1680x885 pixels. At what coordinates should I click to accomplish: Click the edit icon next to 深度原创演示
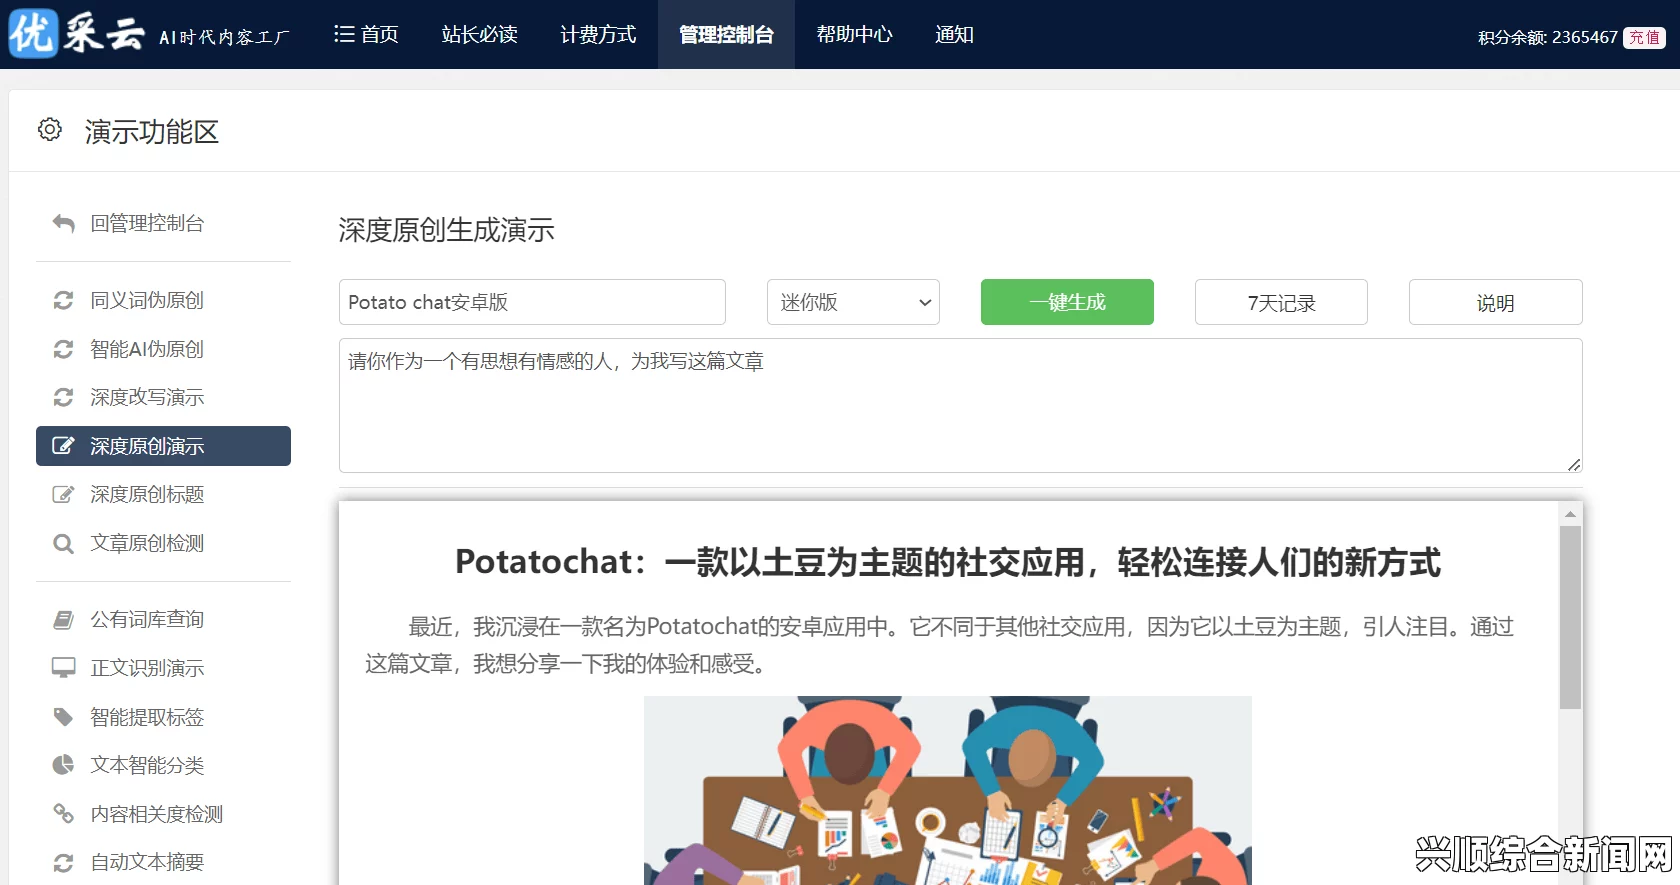[x=63, y=446]
